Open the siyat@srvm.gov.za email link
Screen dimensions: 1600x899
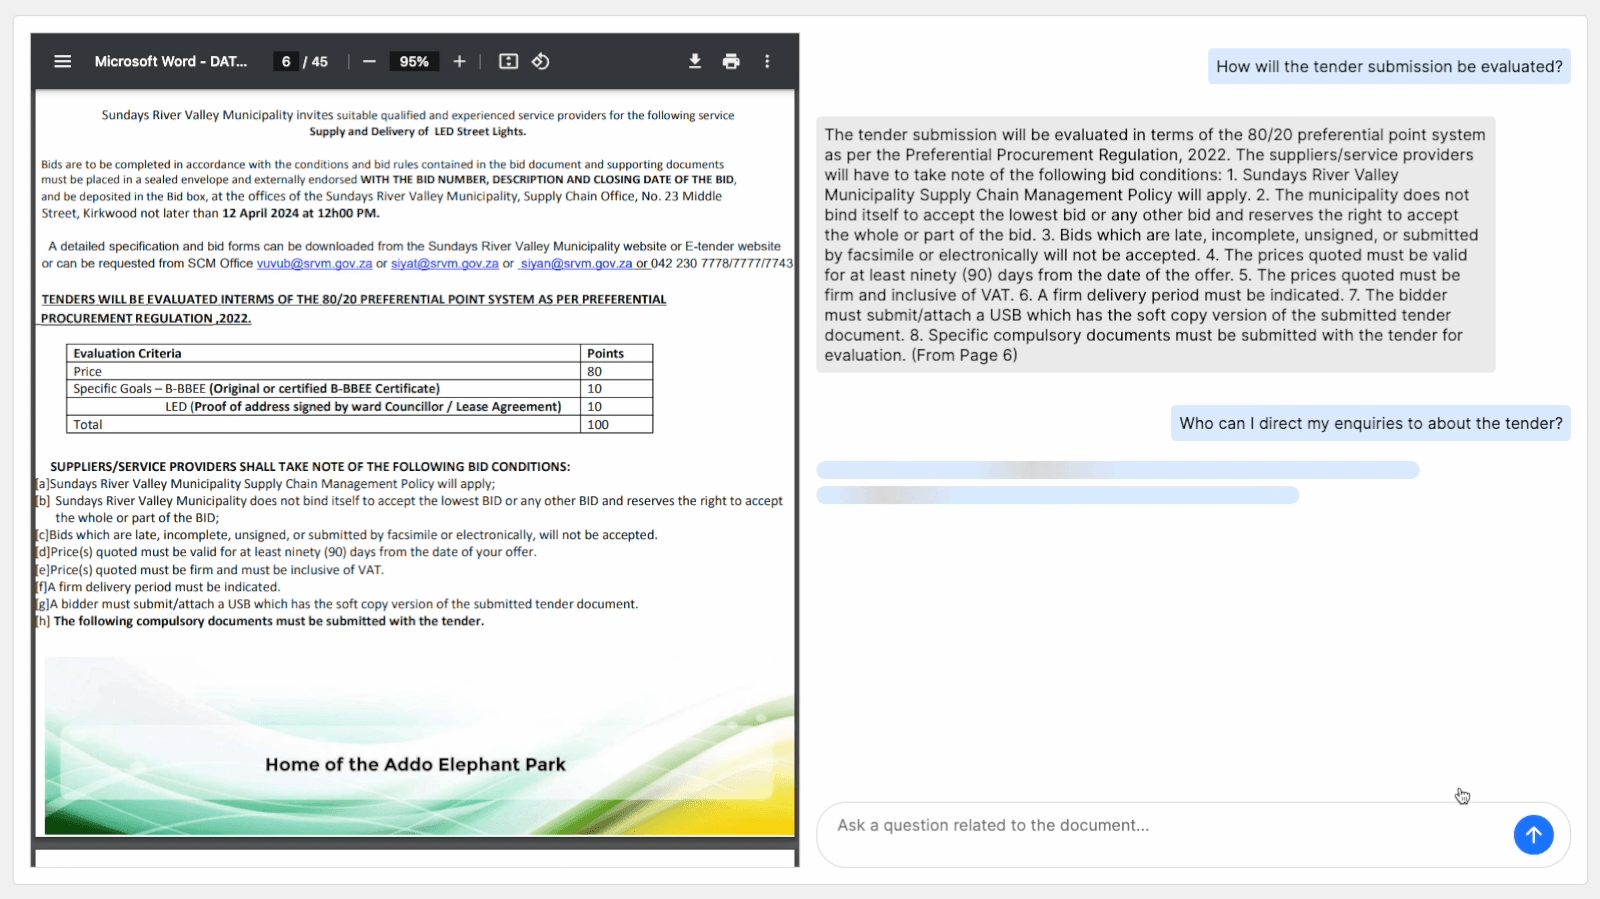[444, 264]
